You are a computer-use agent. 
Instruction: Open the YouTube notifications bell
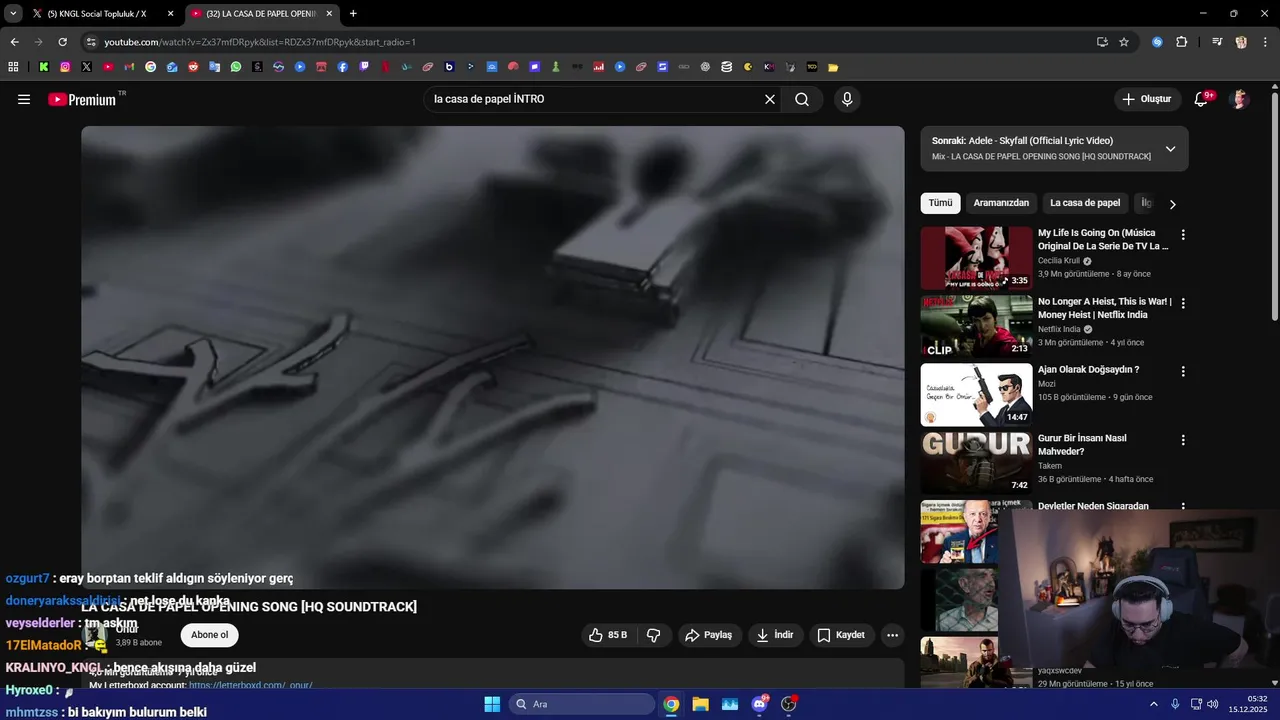coord(1202,99)
